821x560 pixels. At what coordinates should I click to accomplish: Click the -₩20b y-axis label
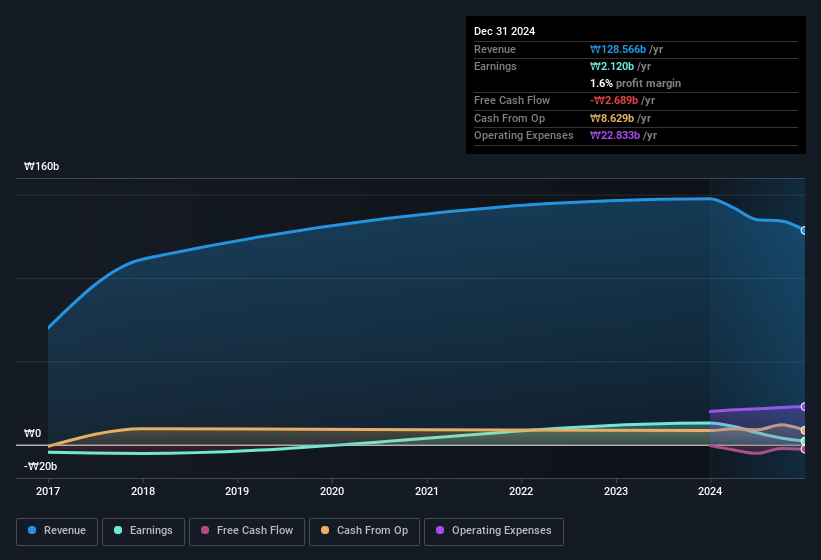(40, 466)
